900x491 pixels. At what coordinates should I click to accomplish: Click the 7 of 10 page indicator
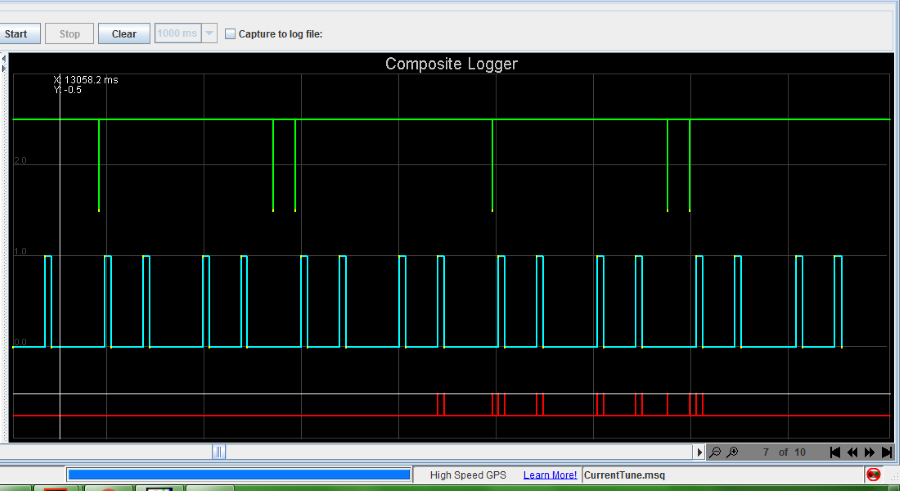(x=784, y=453)
